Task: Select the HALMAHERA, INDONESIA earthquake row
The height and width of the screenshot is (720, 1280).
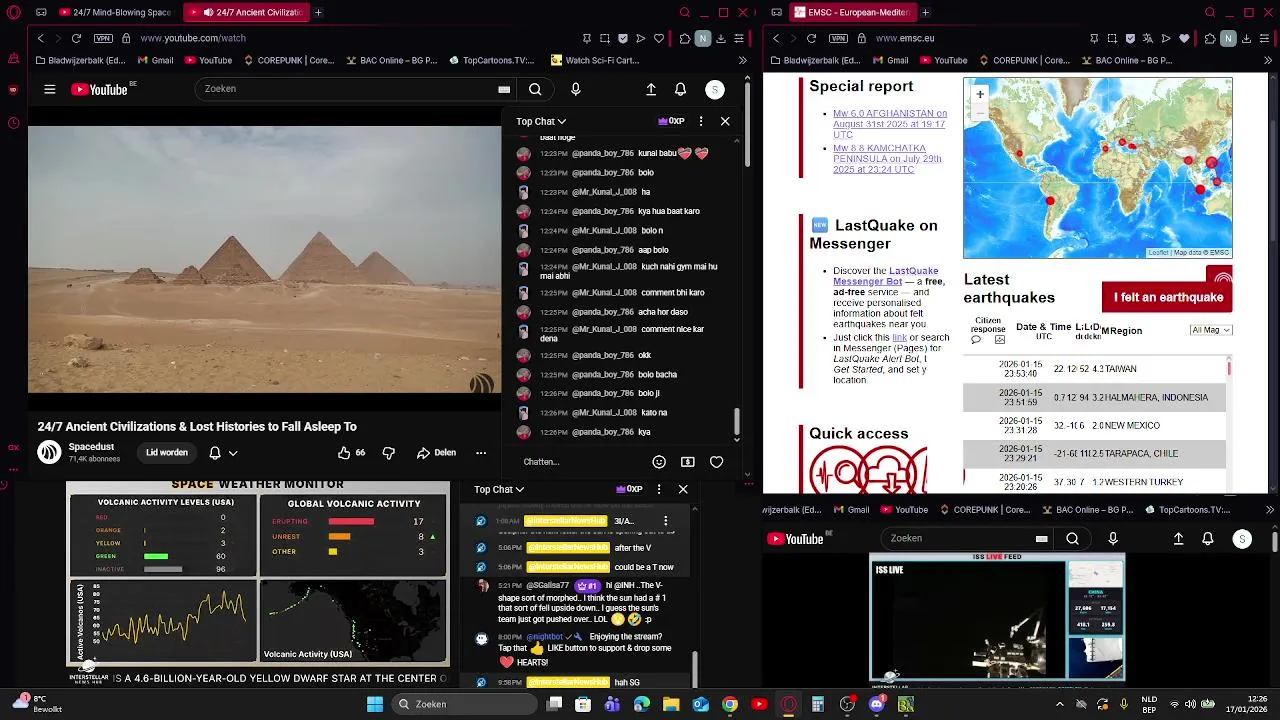Action: pyautogui.click(x=1094, y=397)
